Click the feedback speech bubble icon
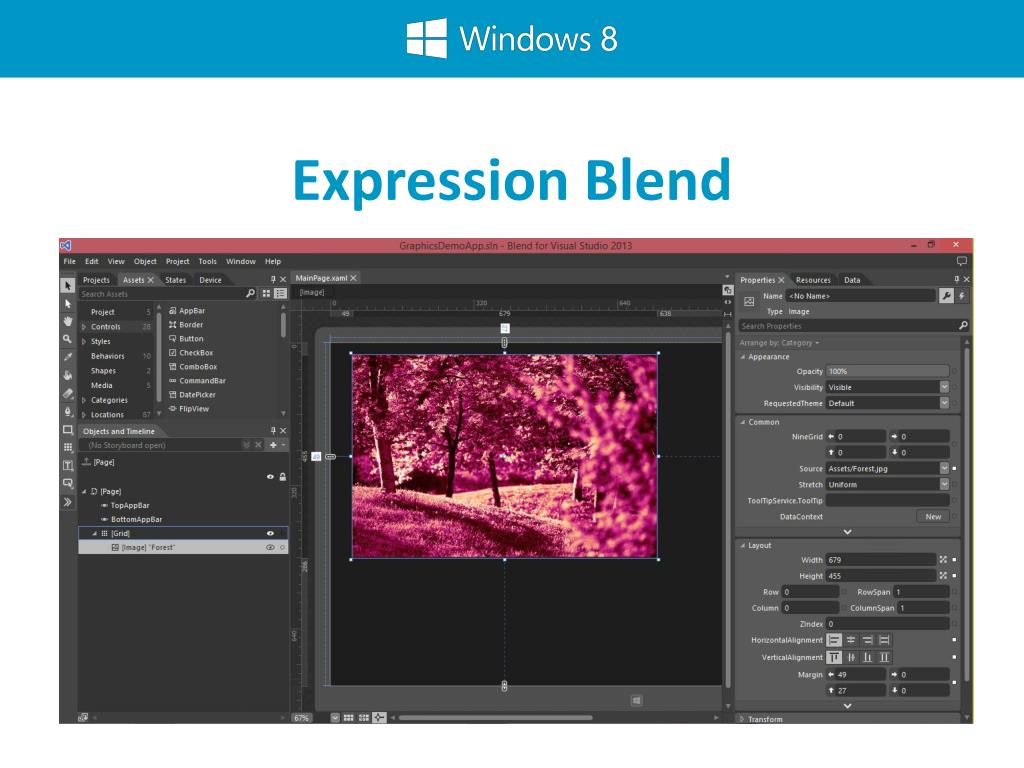This screenshot has width=1024, height=768. 961,261
